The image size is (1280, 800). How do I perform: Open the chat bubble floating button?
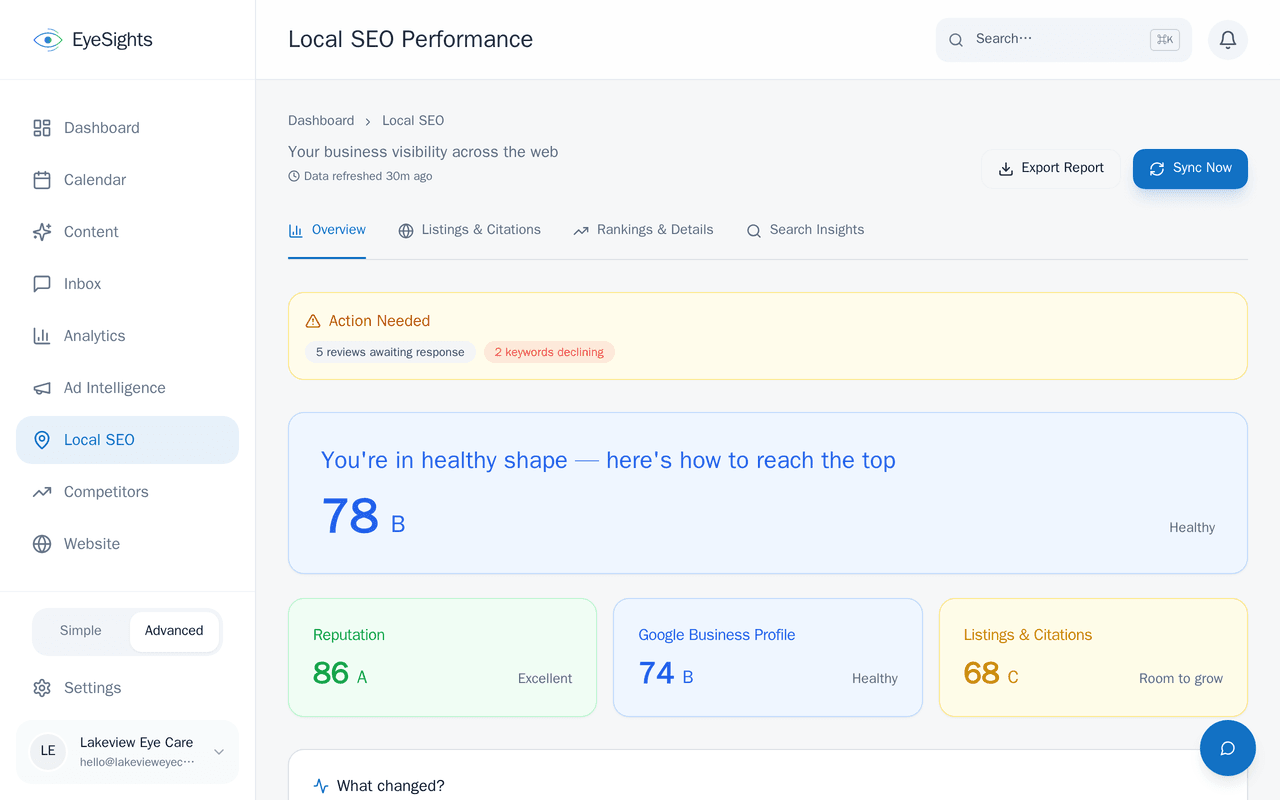[1228, 748]
